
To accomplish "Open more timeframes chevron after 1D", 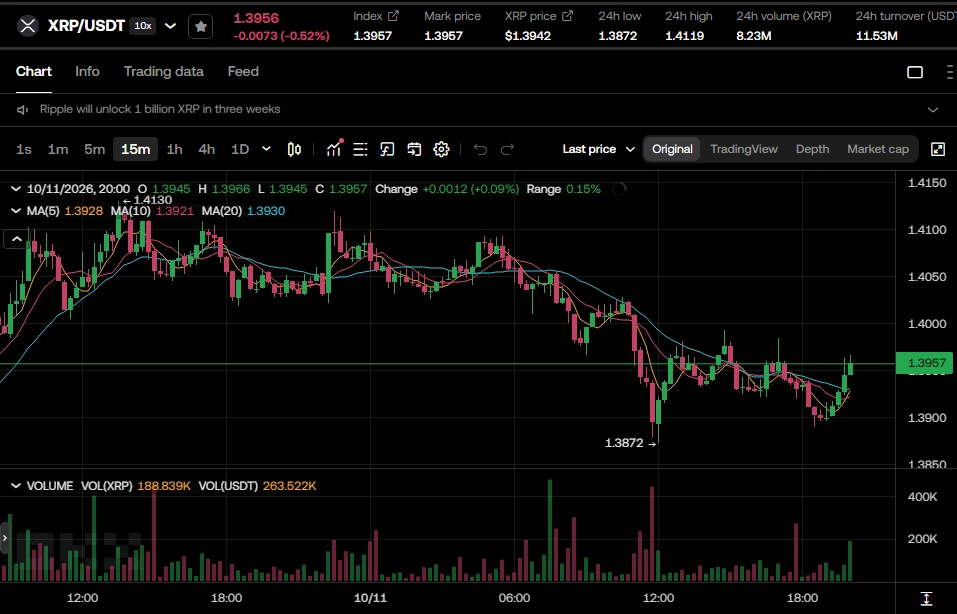I will pyautogui.click(x=266, y=149).
